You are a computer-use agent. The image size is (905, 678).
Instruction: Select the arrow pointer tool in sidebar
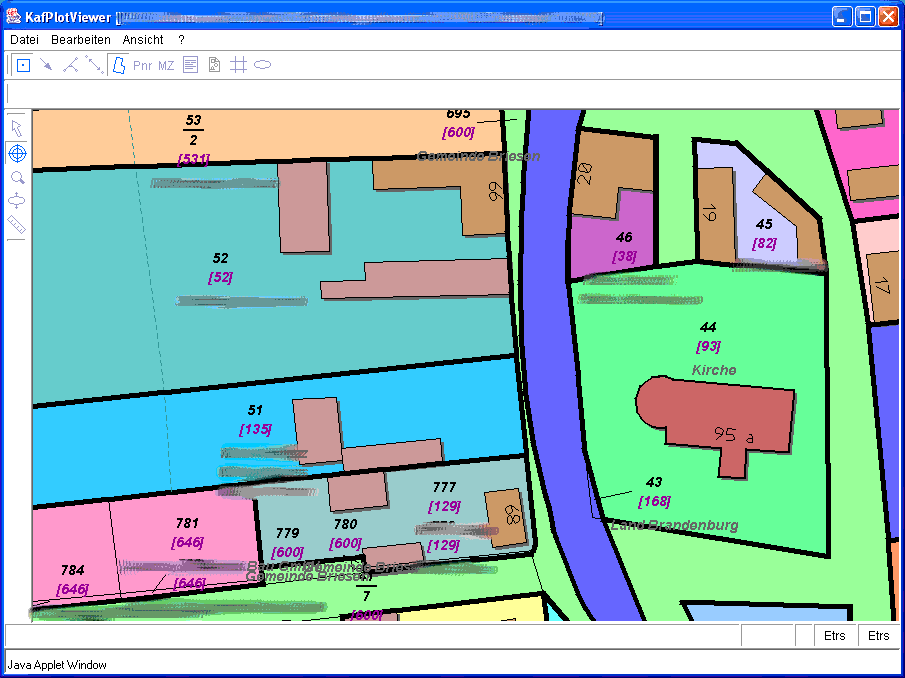pos(17,128)
